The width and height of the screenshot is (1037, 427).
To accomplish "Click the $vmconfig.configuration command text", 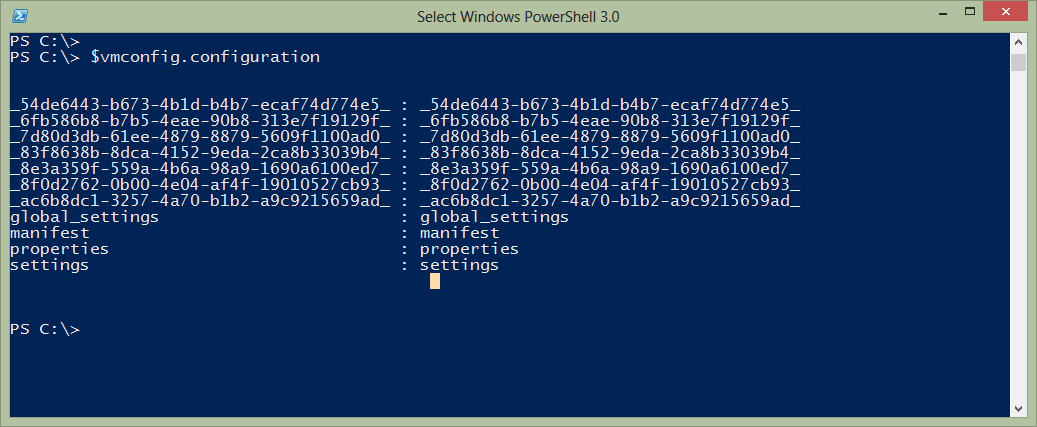I will [204, 58].
